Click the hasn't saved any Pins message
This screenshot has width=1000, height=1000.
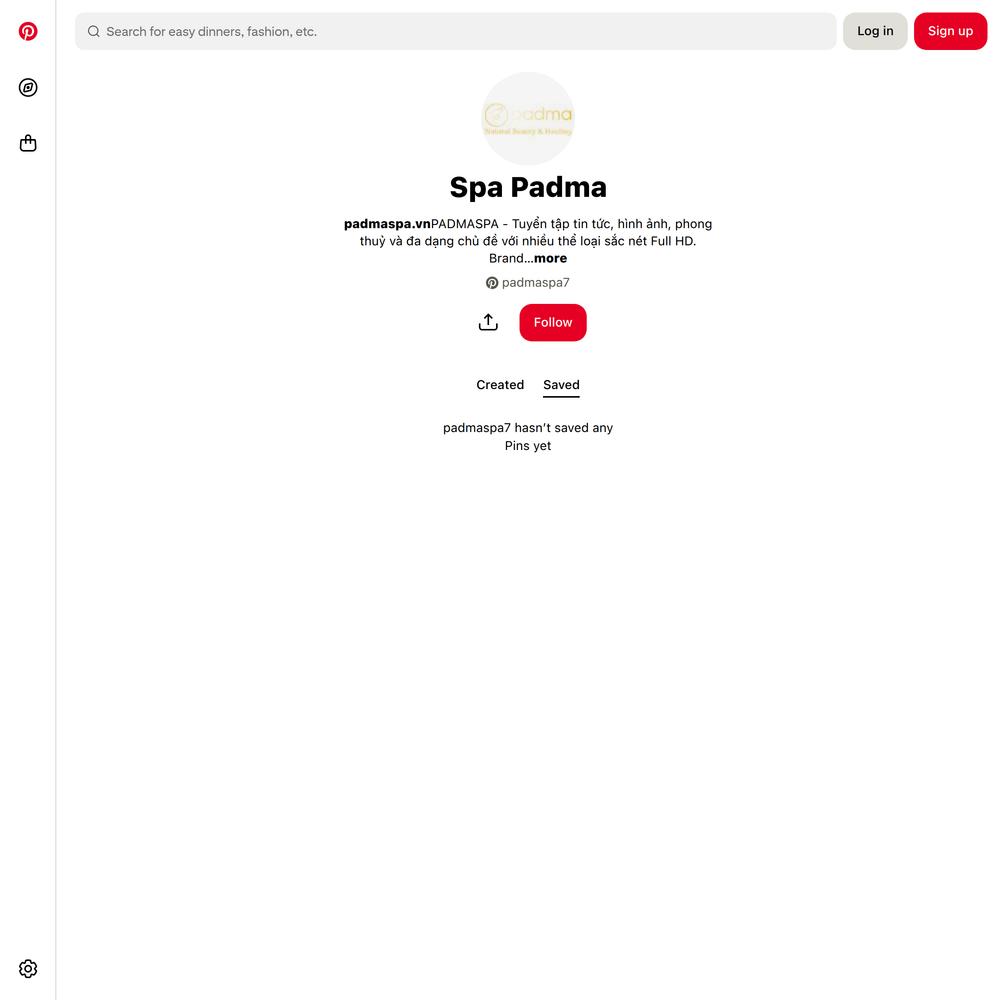[x=528, y=437]
